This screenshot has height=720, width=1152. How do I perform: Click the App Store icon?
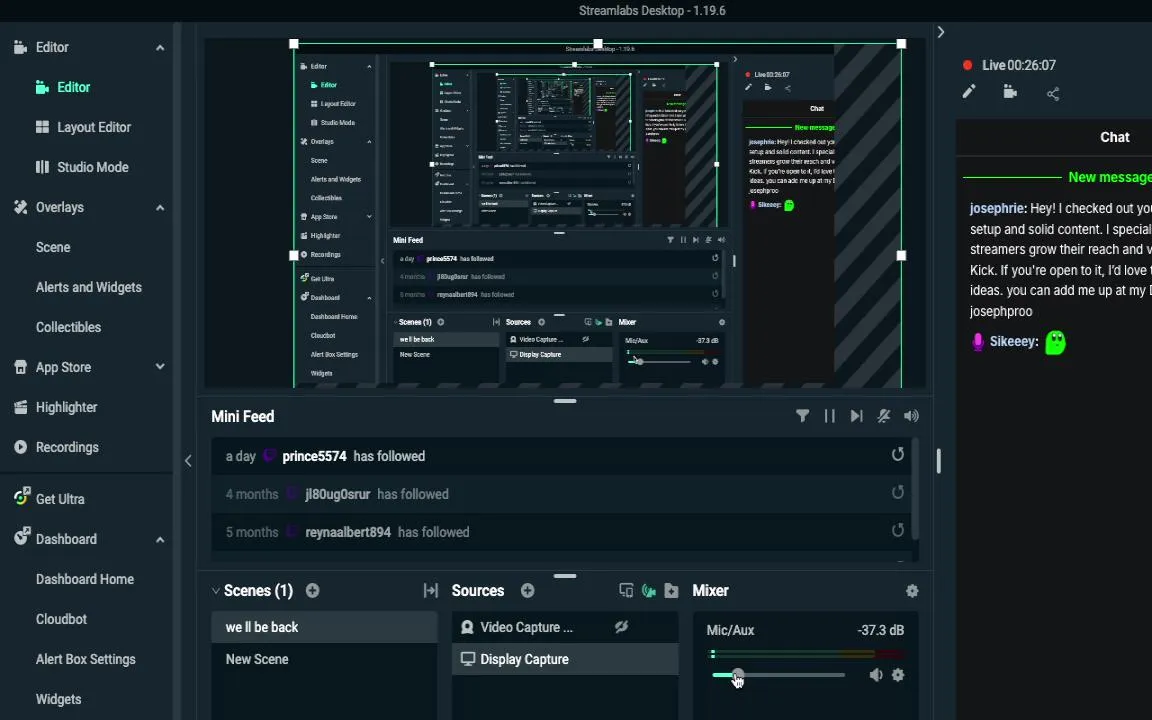[21, 367]
